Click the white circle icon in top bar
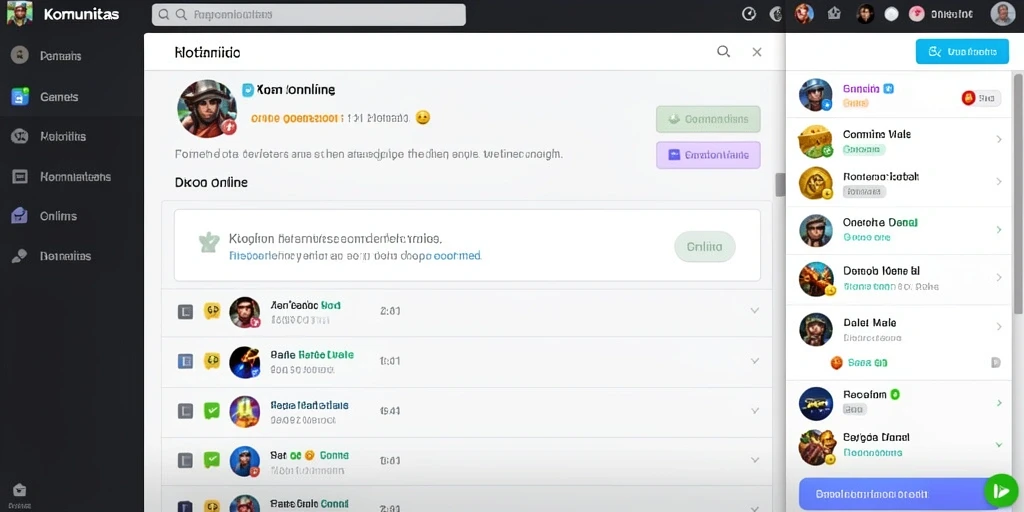This screenshot has height=512, width=1024. 891,14
